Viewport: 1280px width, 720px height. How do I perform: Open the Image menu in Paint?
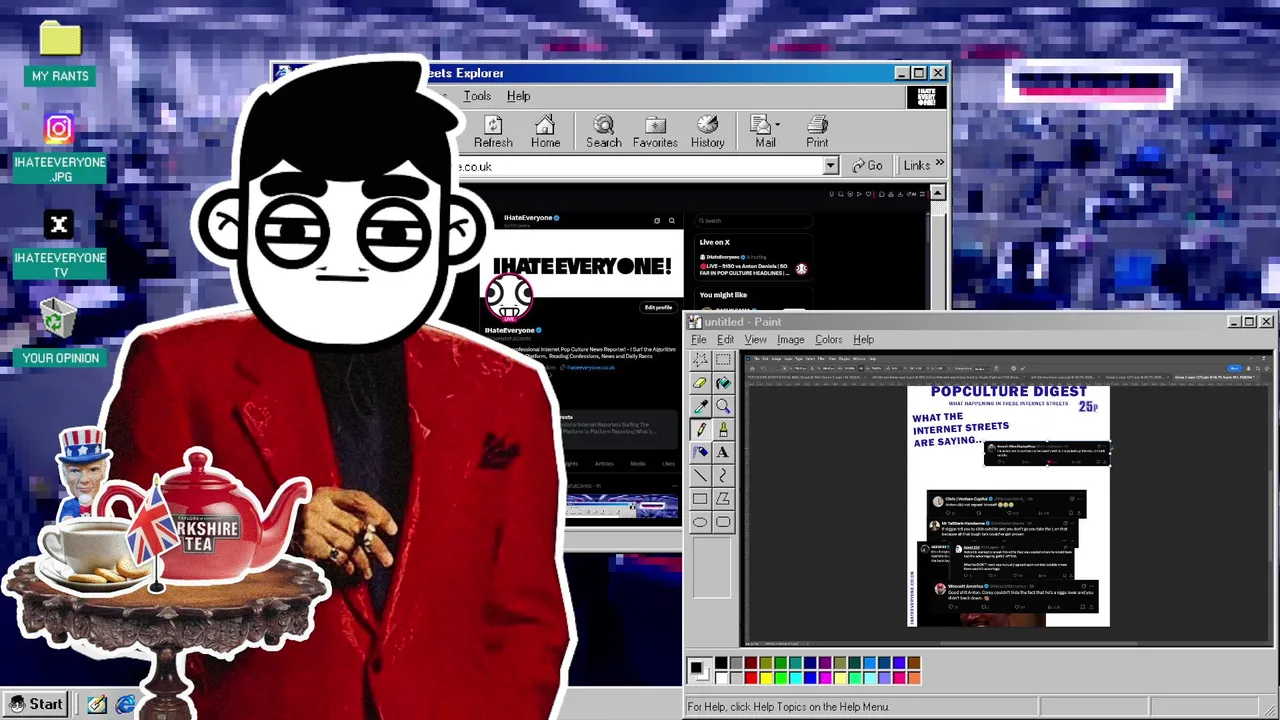790,340
